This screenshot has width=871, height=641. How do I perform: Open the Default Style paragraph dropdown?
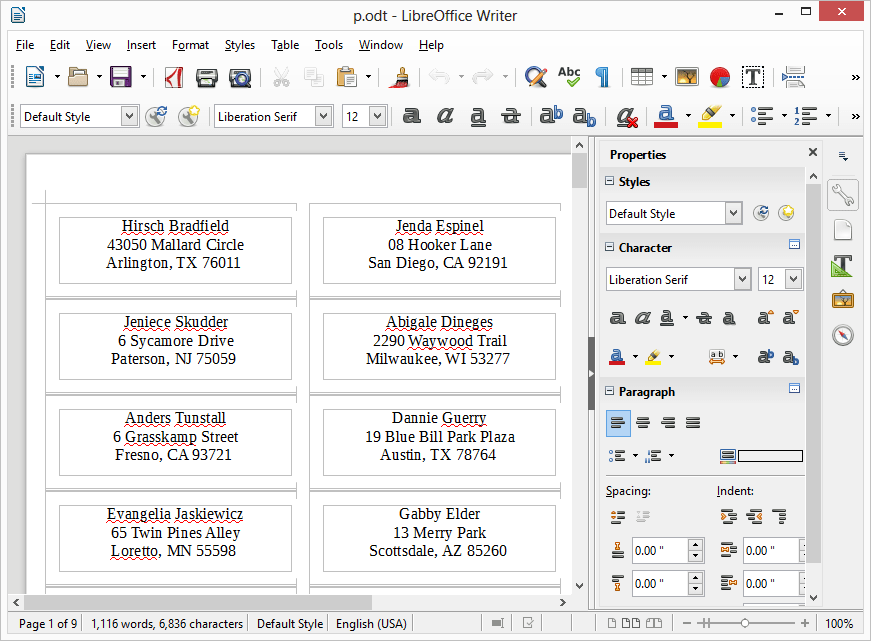(128, 116)
